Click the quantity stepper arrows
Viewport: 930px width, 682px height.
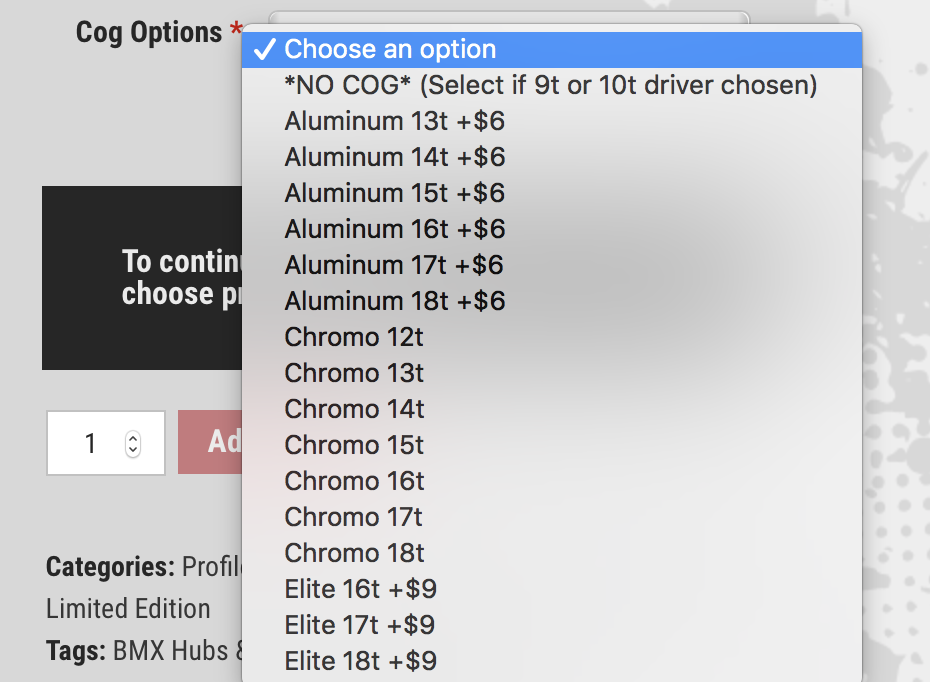click(133, 444)
